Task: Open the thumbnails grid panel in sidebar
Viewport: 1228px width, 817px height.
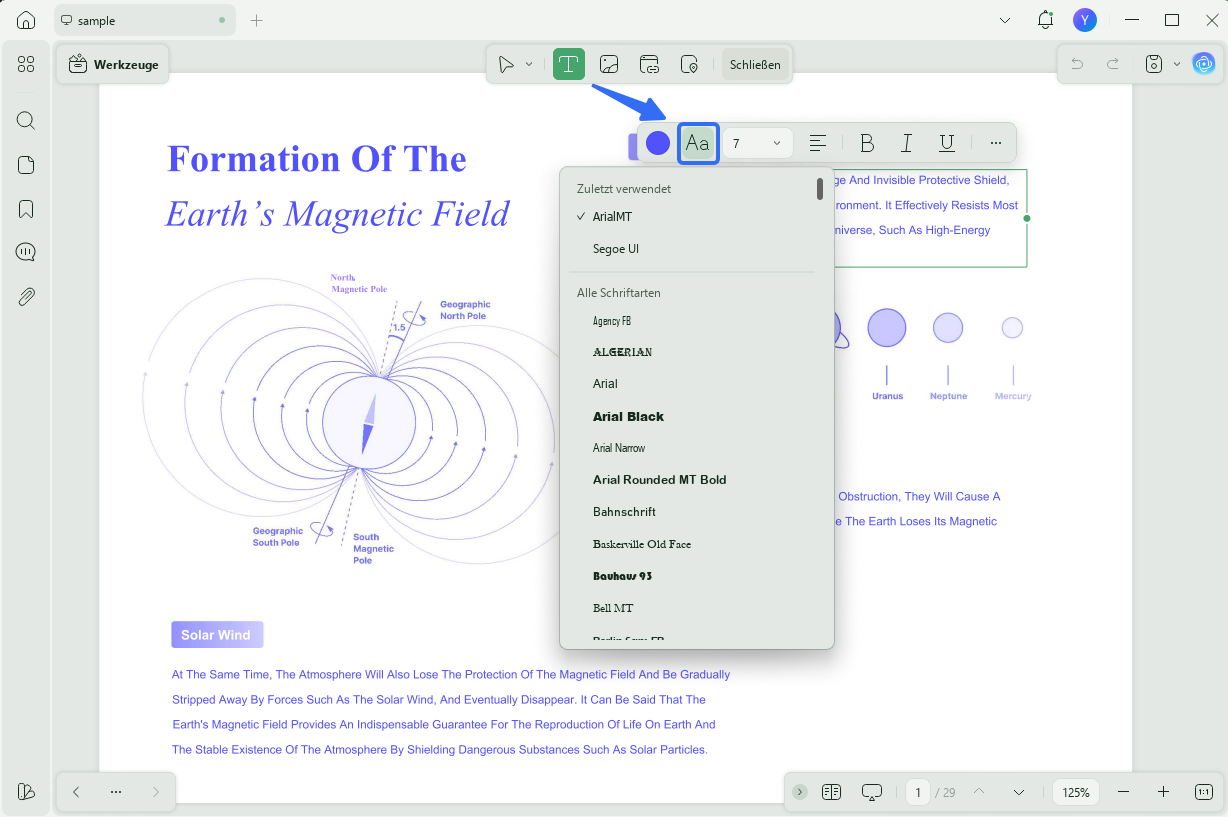Action: coord(26,64)
